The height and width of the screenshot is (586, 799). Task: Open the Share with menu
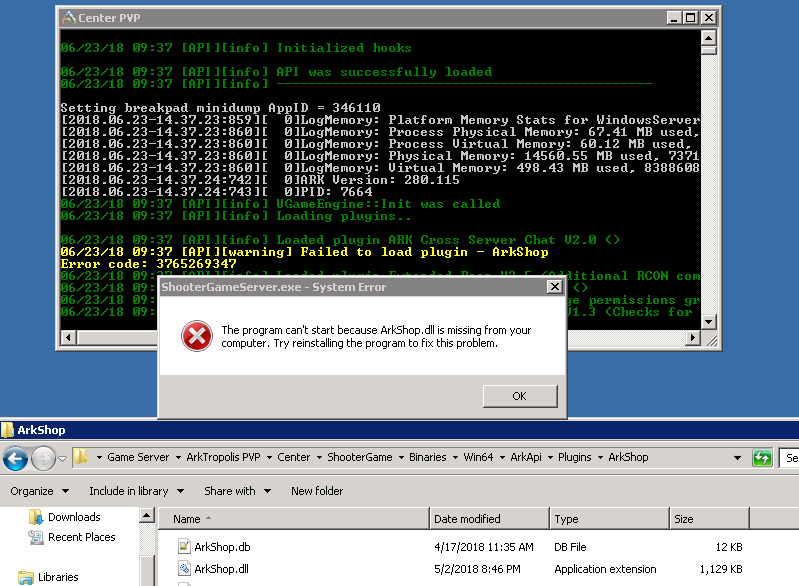click(237, 491)
